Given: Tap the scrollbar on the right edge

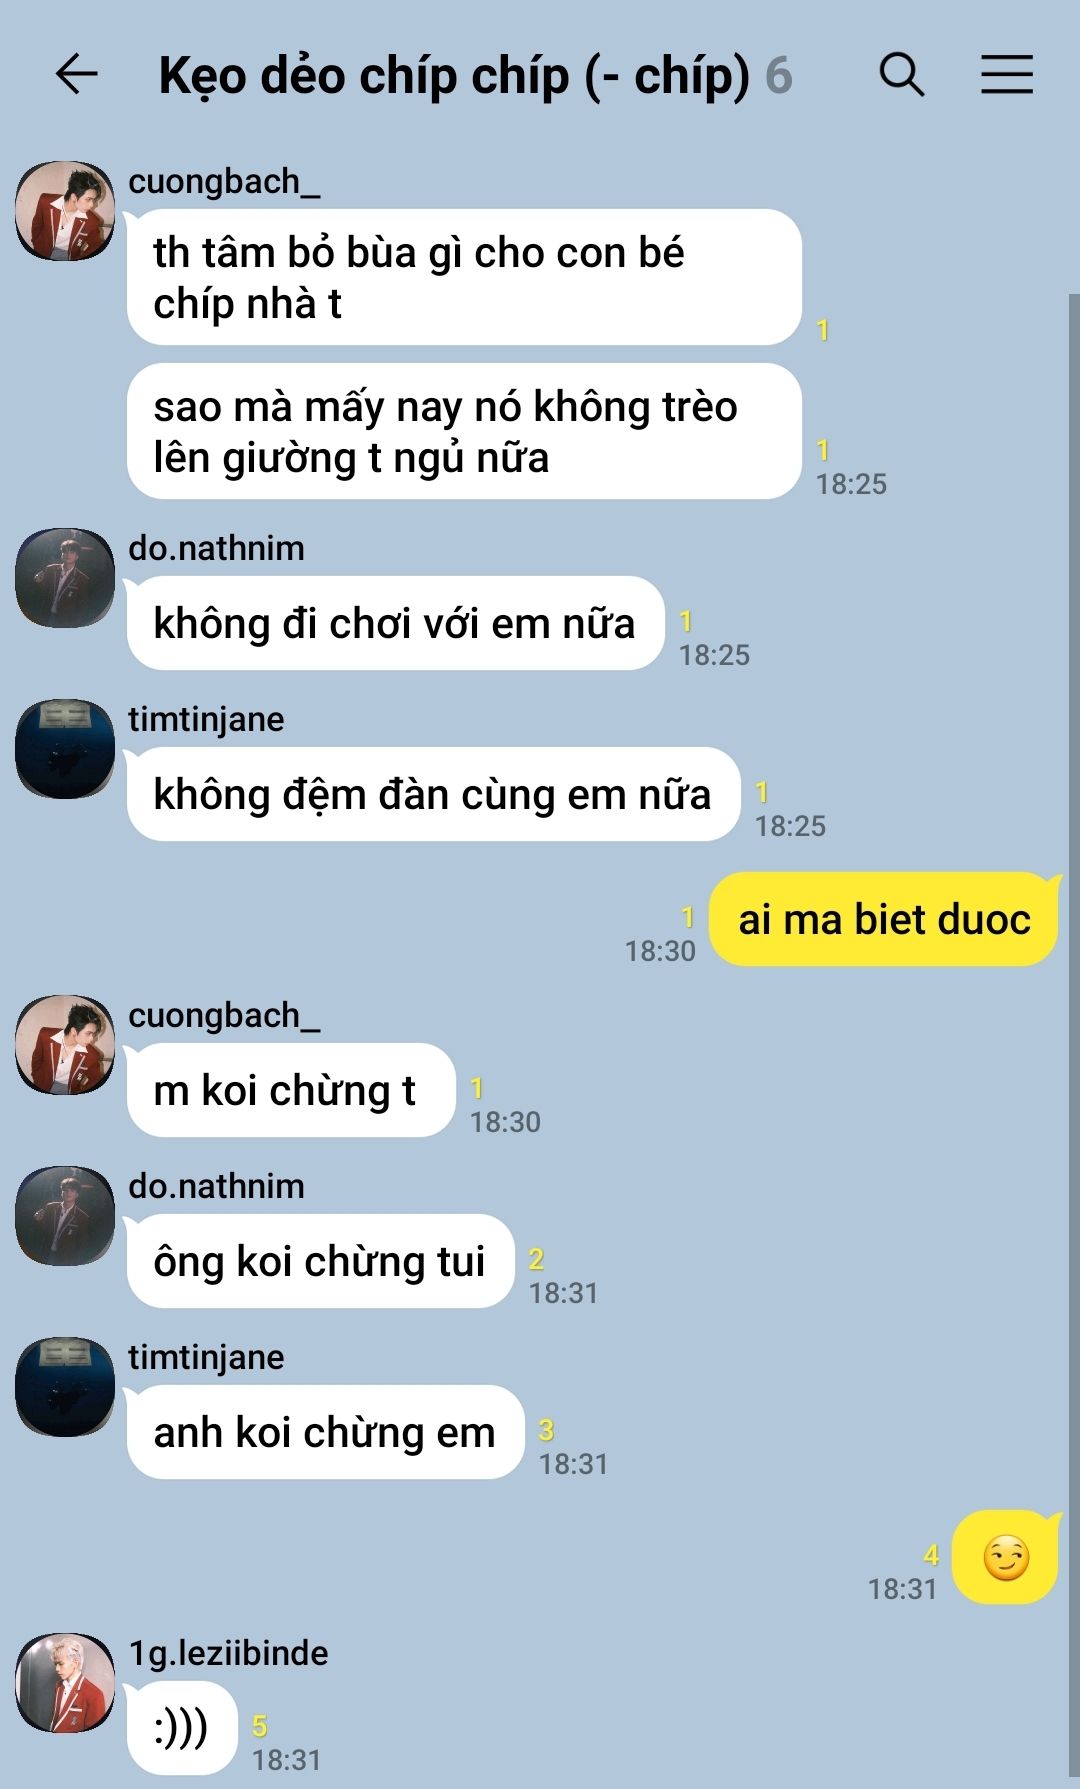Looking at the screenshot, I should click(1073, 1040).
